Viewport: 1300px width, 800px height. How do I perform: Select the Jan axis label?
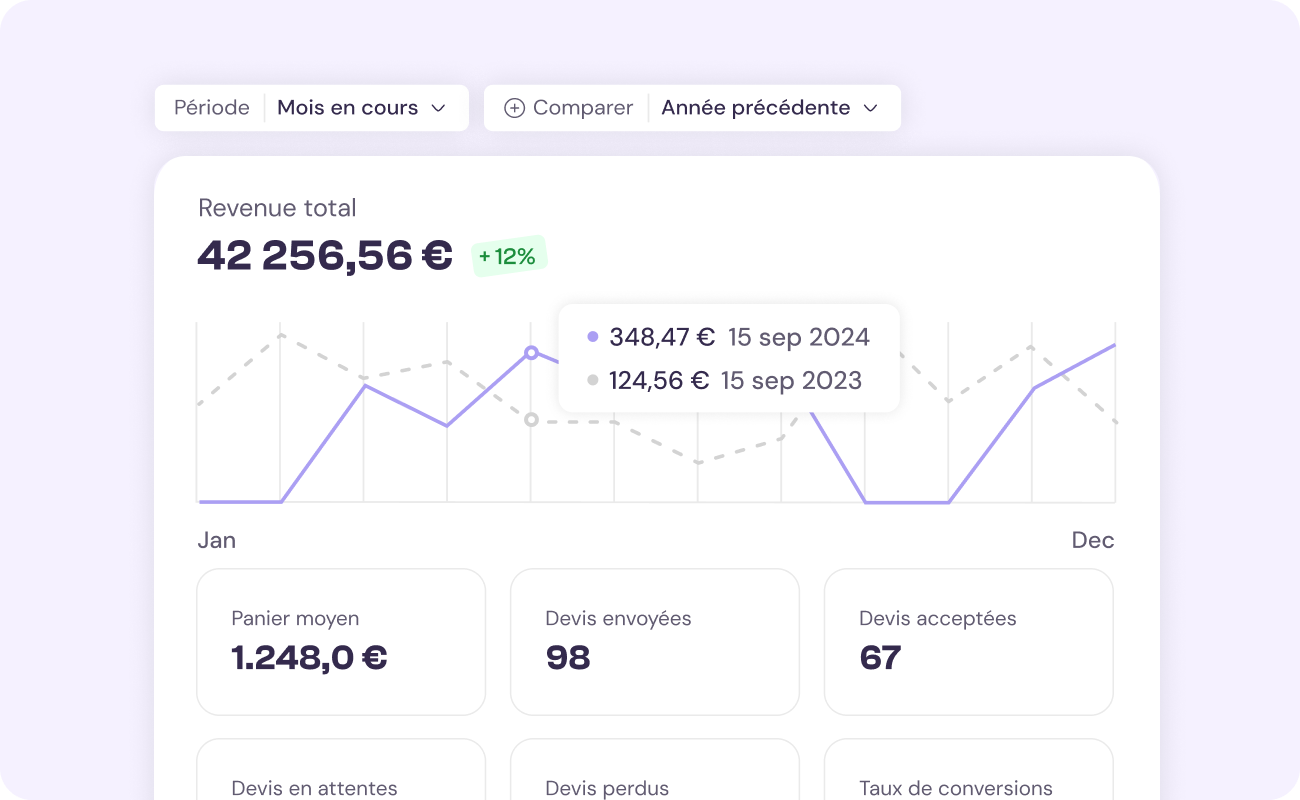pos(217,540)
